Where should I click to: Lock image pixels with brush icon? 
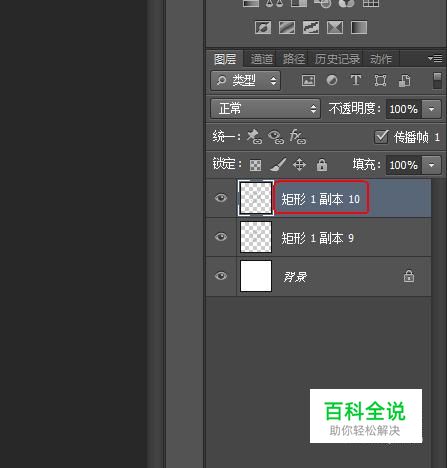pos(278,164)
